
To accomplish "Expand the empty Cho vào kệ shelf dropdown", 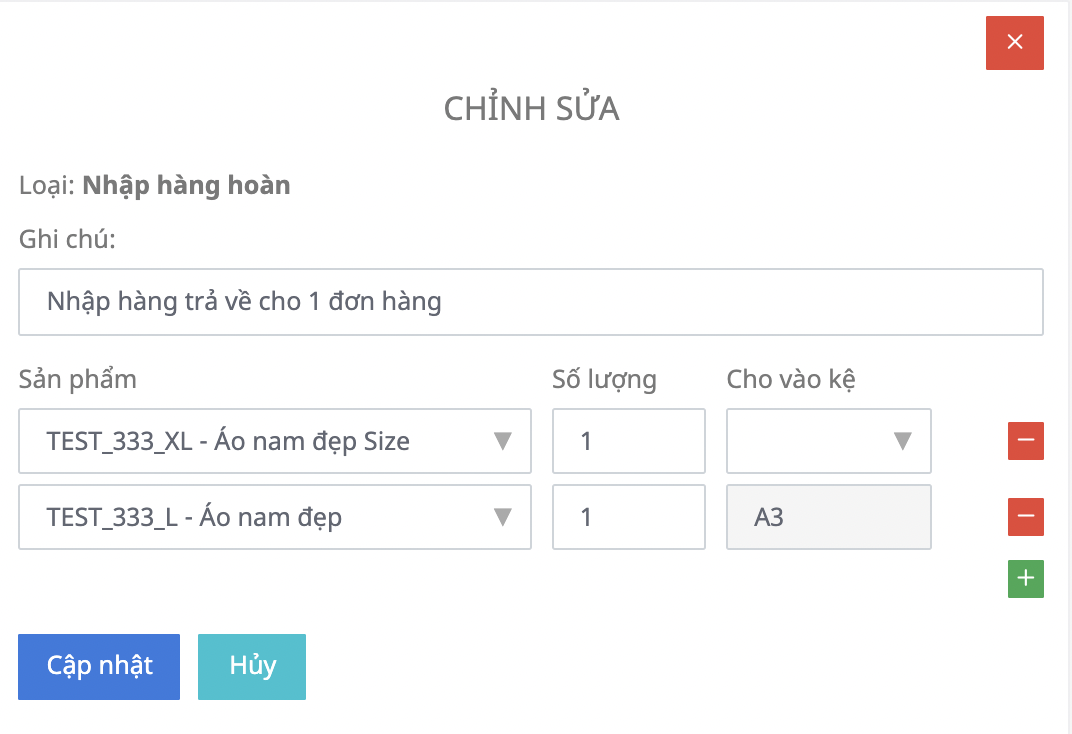I will (828, 440).
